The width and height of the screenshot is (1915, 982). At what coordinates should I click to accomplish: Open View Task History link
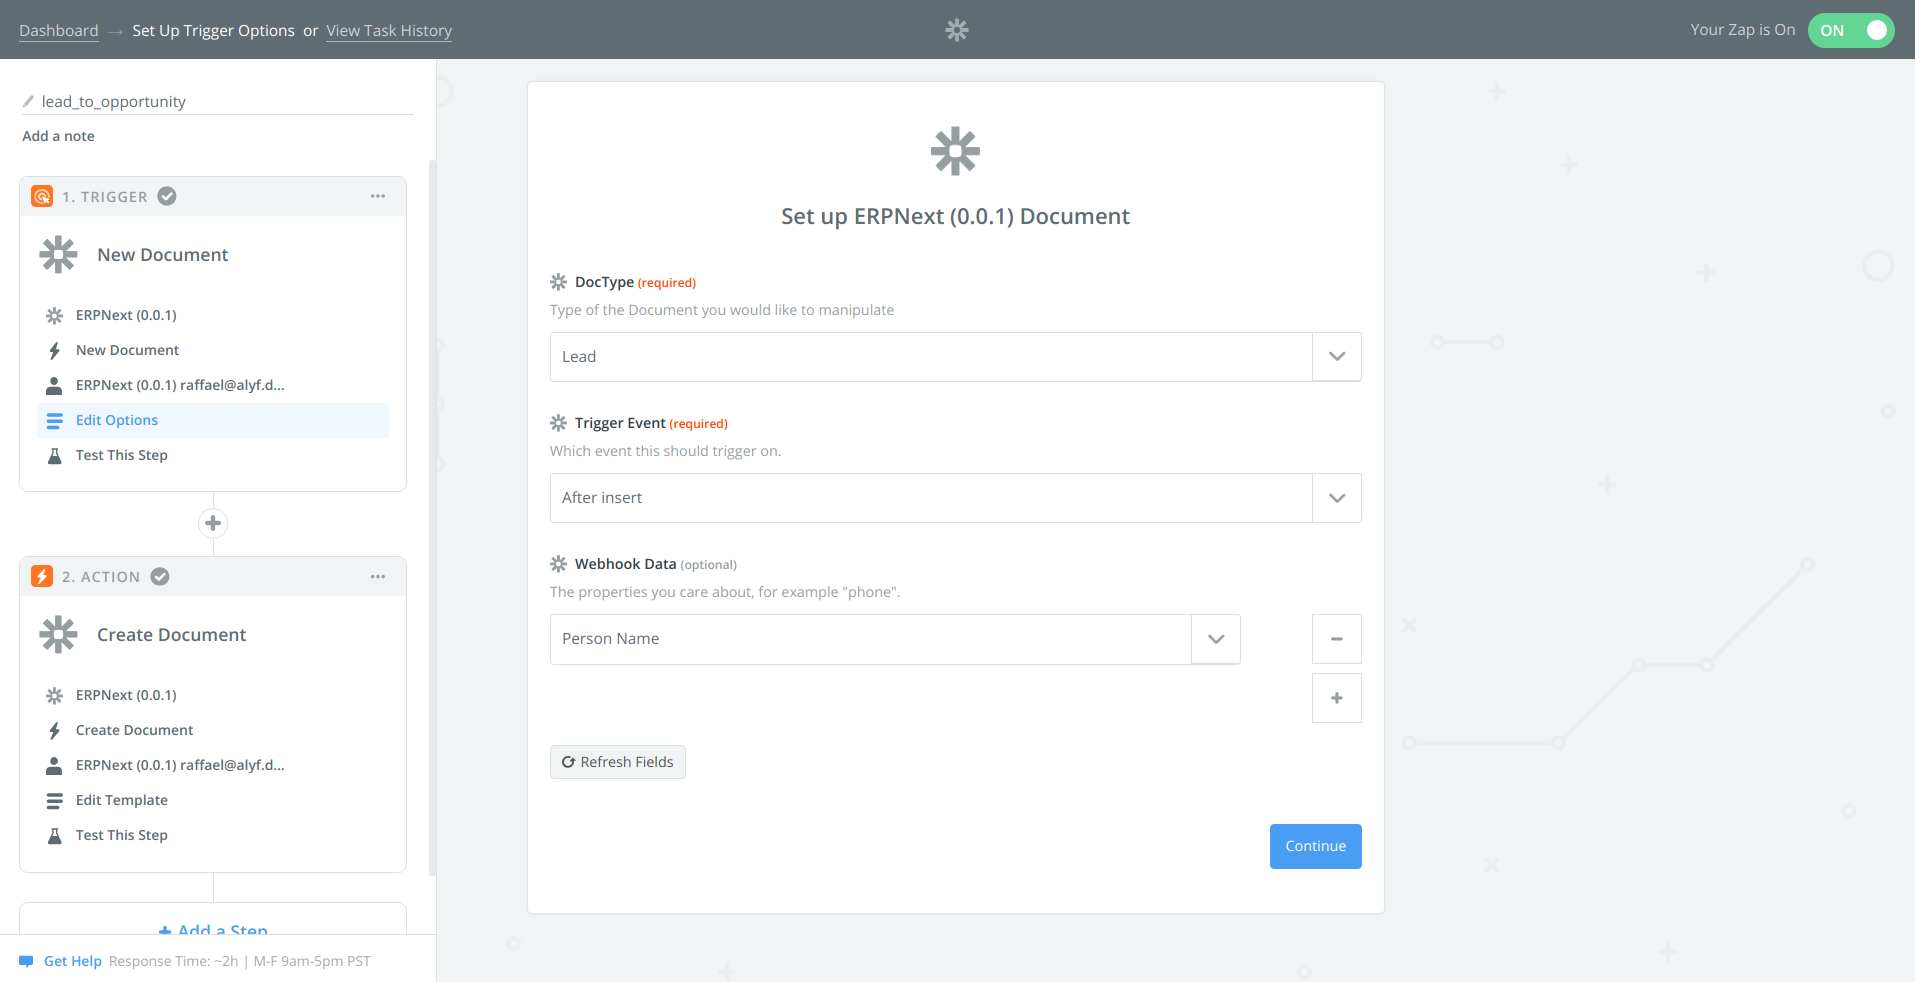click(389, 31)
